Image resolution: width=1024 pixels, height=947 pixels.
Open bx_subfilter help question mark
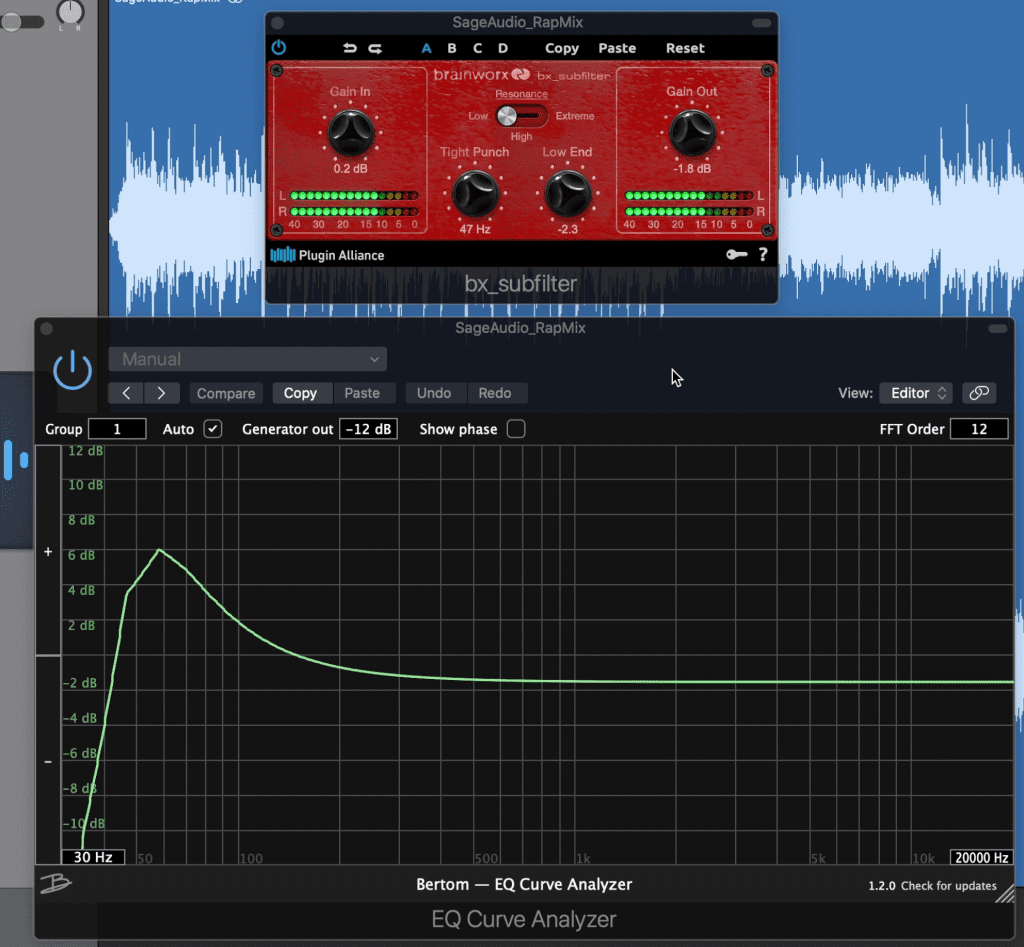pyautogui.click(x=763, y=254)
